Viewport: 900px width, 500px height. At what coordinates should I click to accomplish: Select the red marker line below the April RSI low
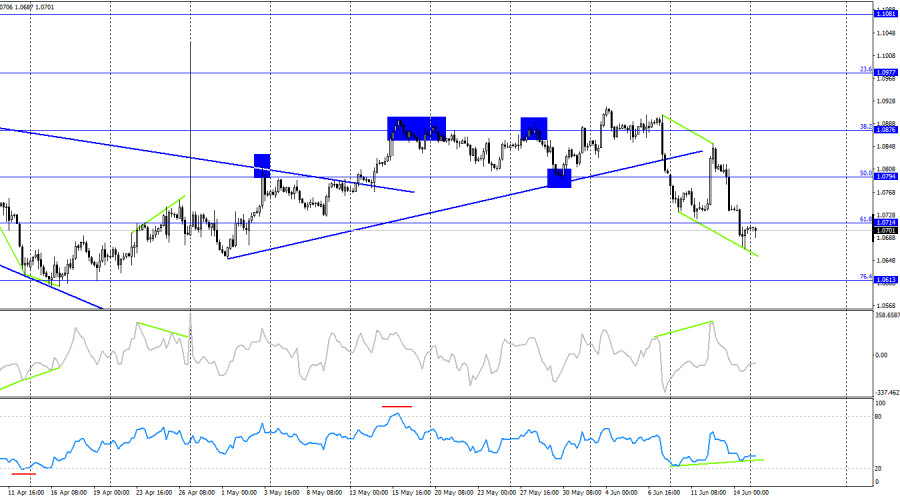tap(24, 474)
